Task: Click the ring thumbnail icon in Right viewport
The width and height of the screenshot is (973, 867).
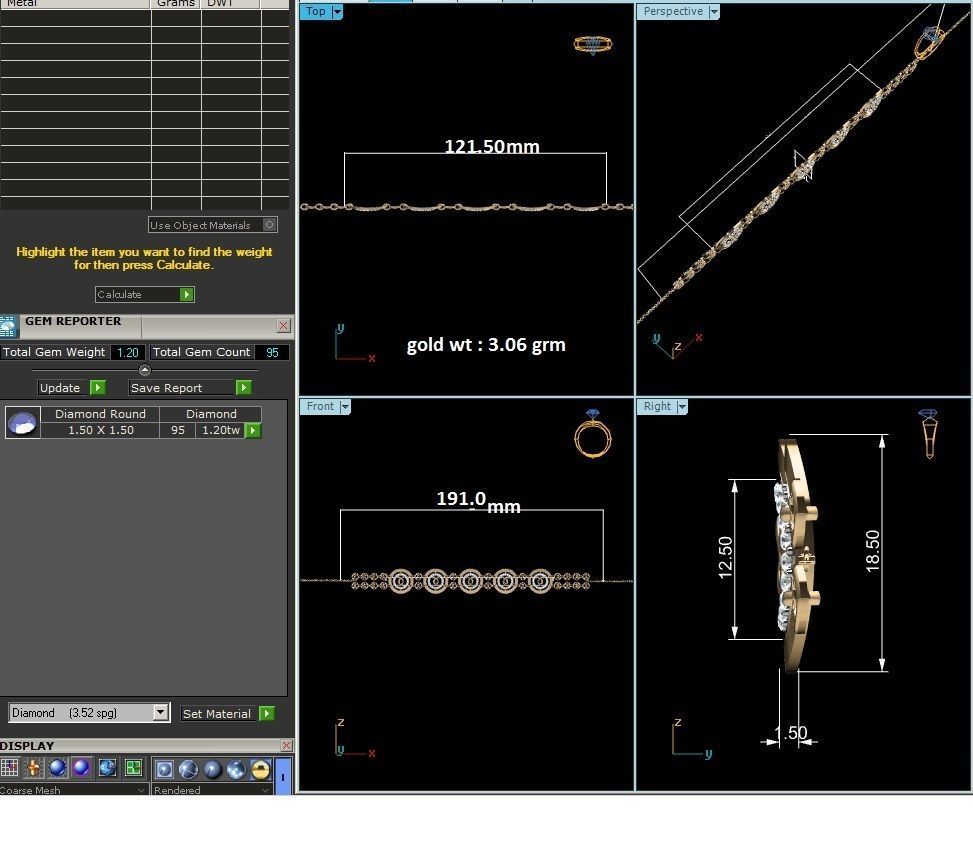Action: click(x=929, y=433)
